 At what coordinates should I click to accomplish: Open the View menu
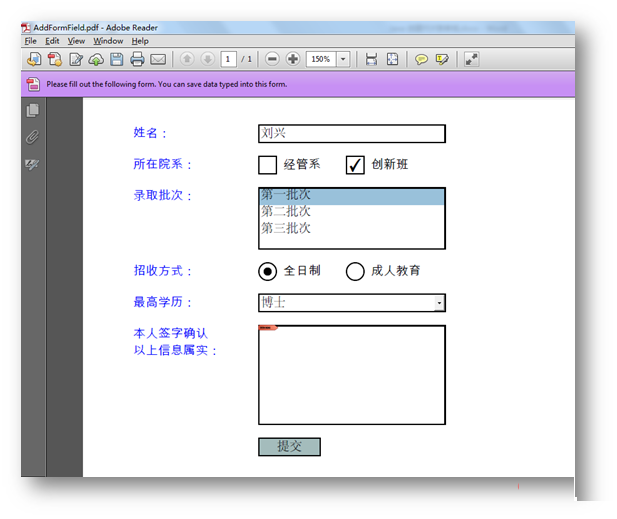click(x=76, y=41)
